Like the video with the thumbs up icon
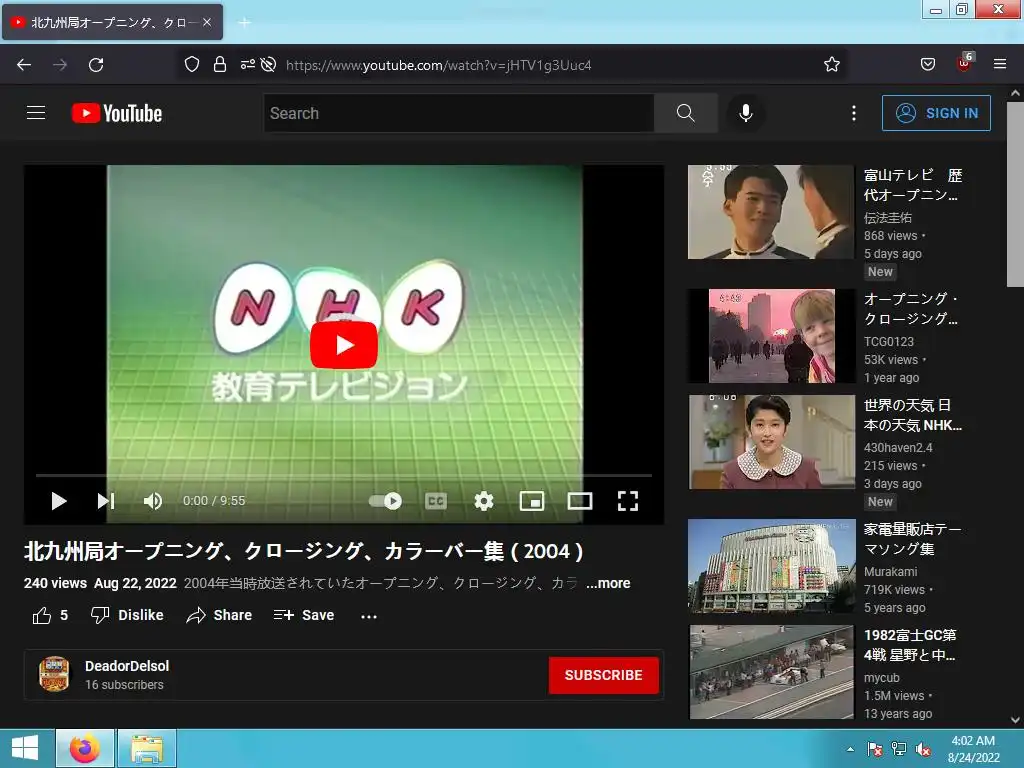This screenshot has height=768, width=1024. tap(42, 615)
